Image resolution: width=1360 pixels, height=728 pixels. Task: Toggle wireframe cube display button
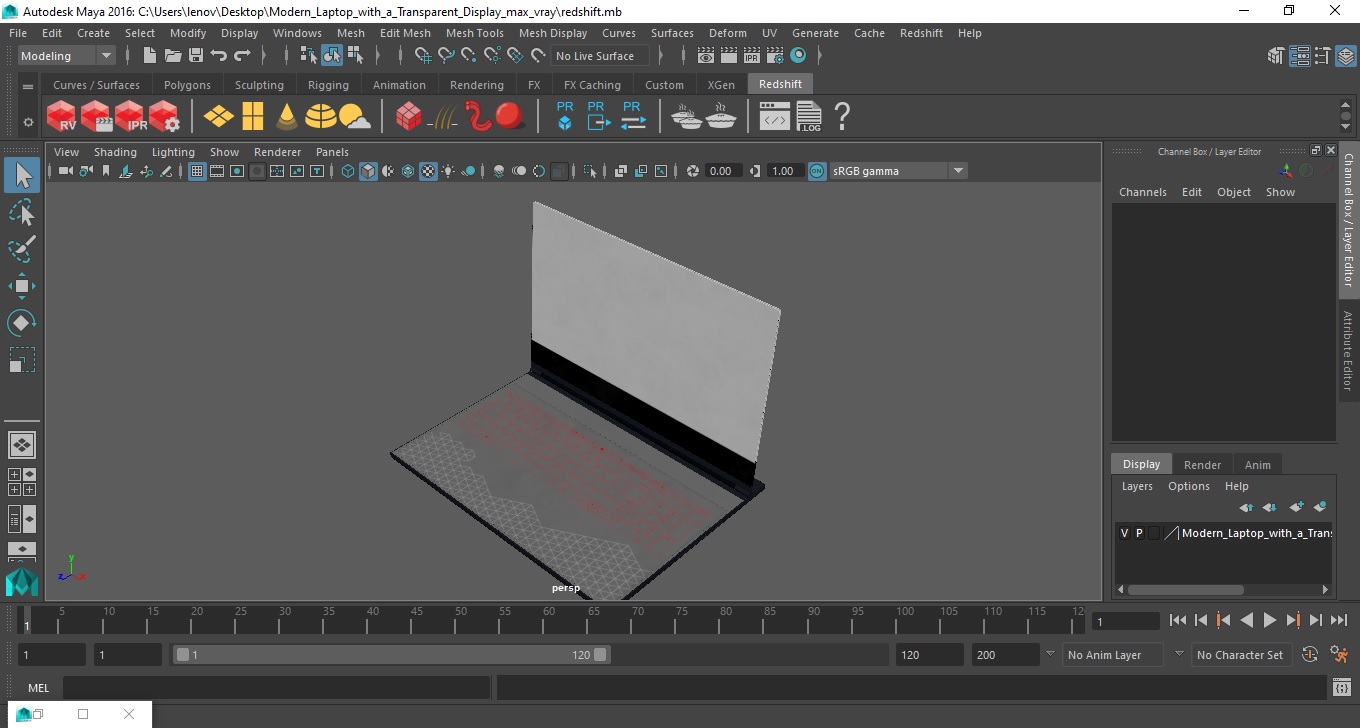pos(348,171)
